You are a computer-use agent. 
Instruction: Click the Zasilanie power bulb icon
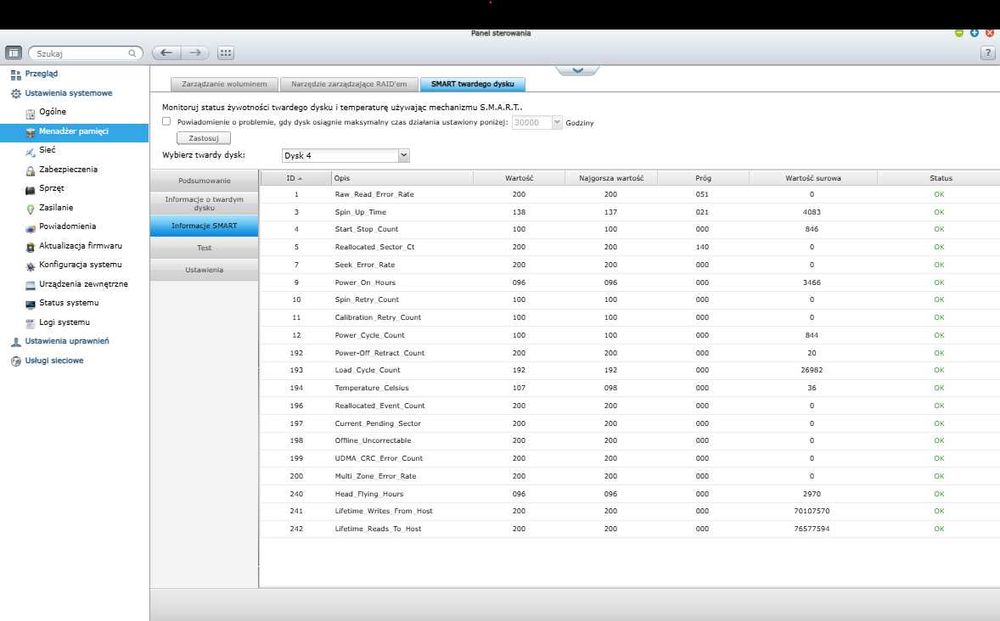point(30,208)
